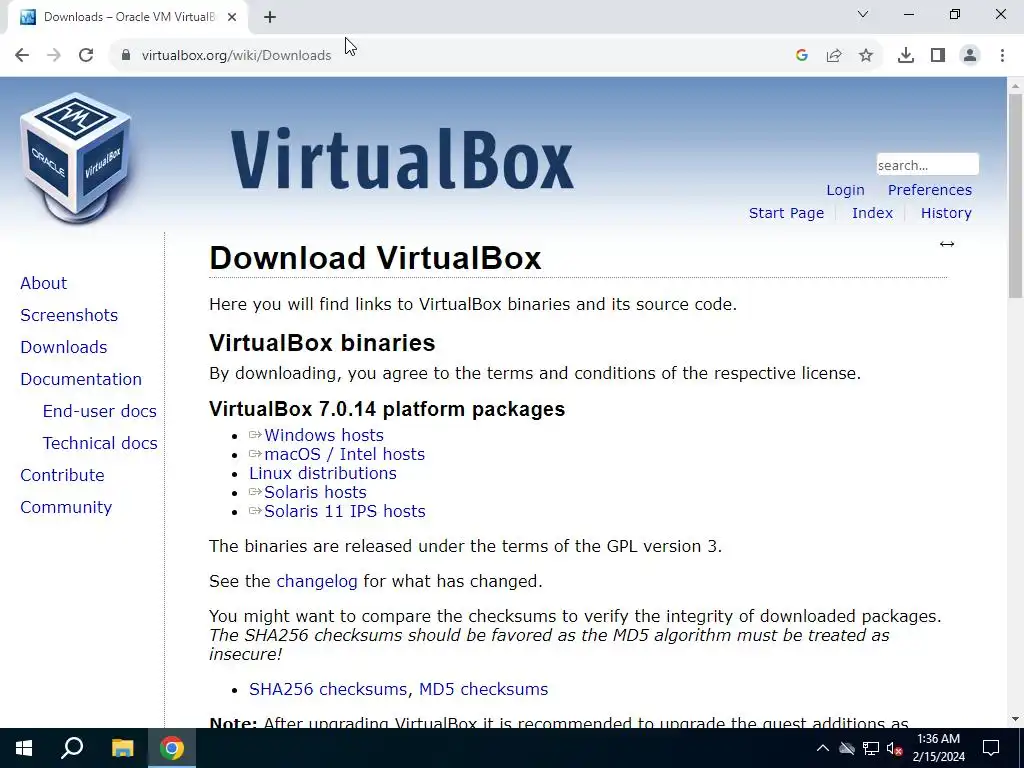Viewport: 1024px width, 768px height.
Task: Click the muted speaker tray icon
Action: coord(895,748)
